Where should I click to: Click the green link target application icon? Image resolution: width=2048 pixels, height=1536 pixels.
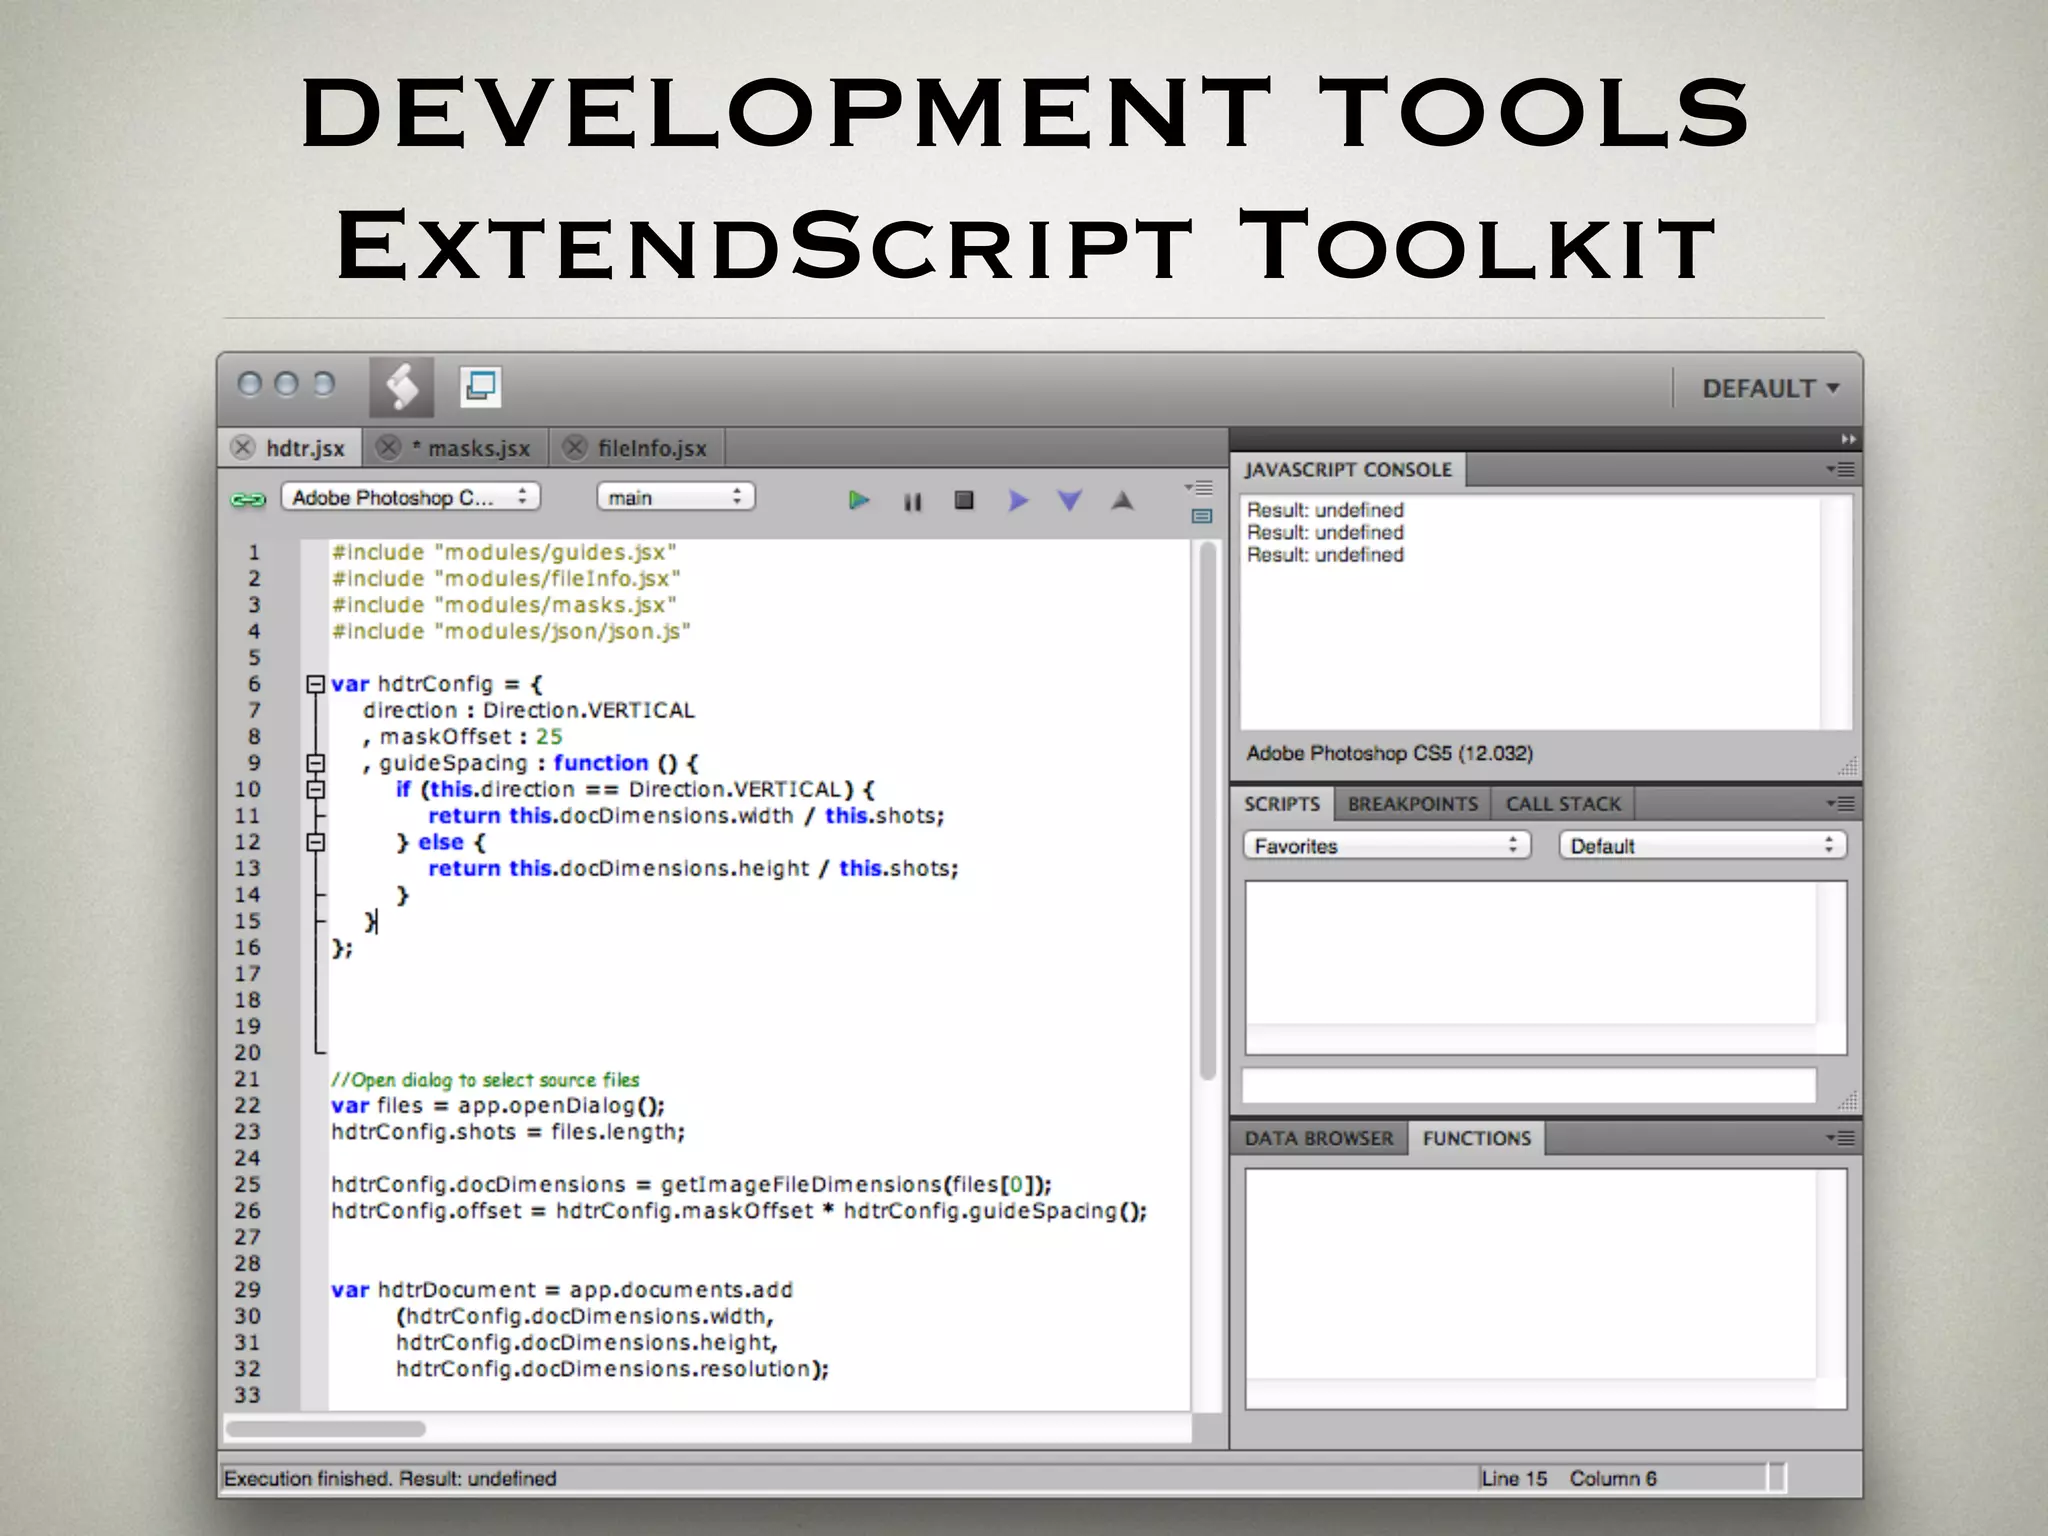pyautogui.click(x=248, y=499)
